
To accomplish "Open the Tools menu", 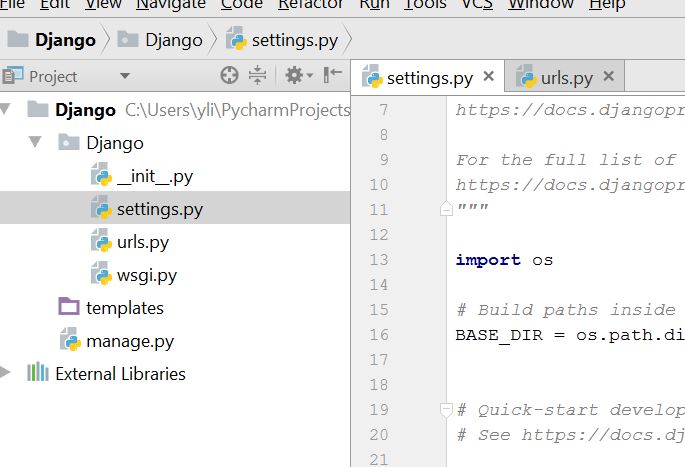I will (425, 4).
